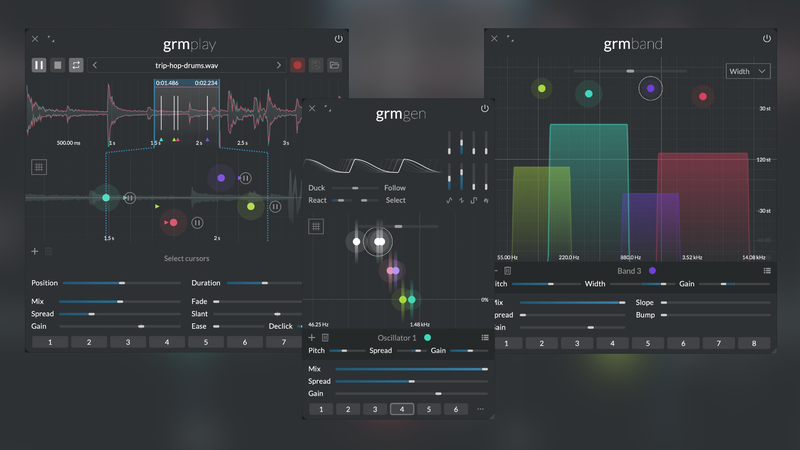Open the Width dropdown in grm band
Screen dimensions: 800x450
pyautogui.click(x=748, y=71)
